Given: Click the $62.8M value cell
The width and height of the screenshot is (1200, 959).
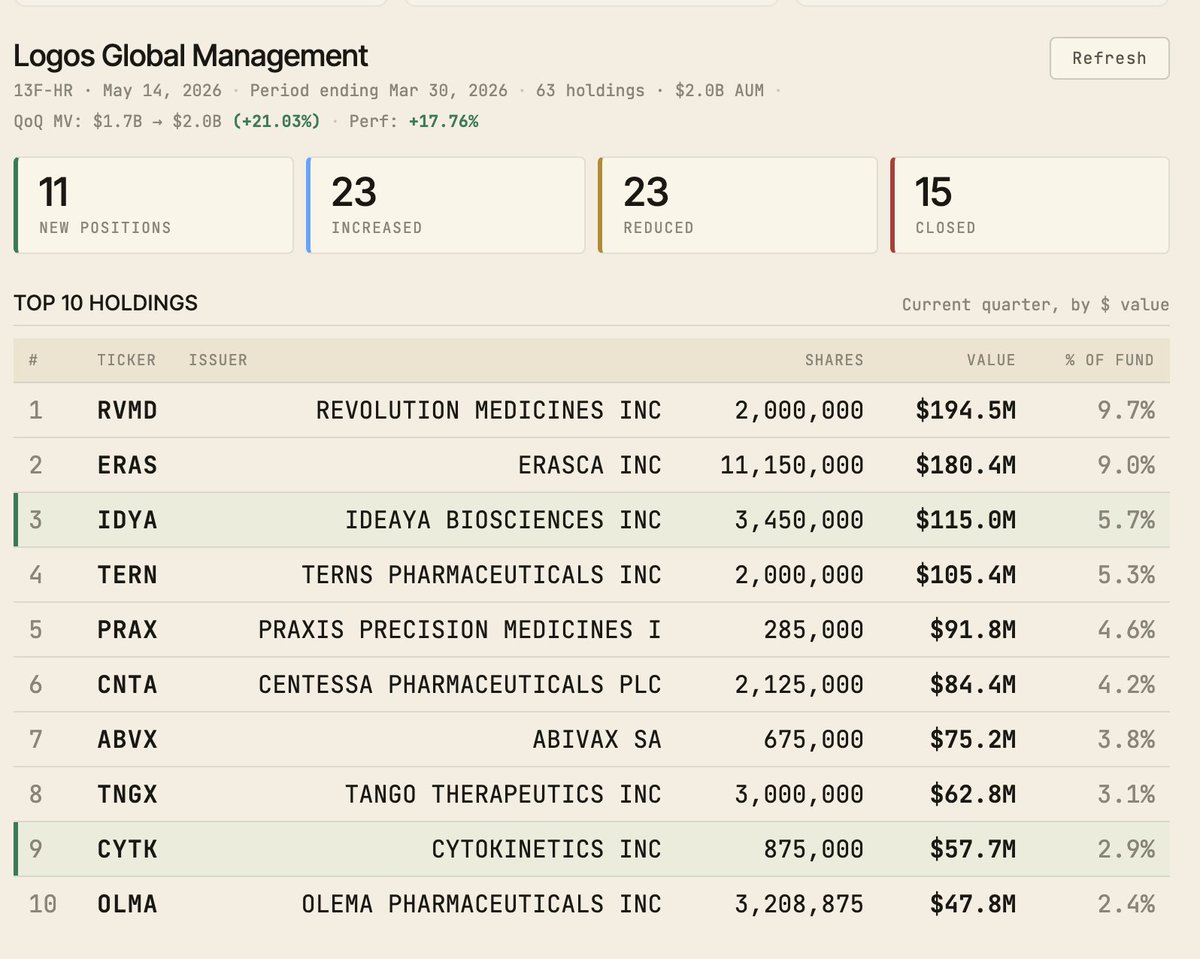Looking at the screenshot, I should point(973,795).
